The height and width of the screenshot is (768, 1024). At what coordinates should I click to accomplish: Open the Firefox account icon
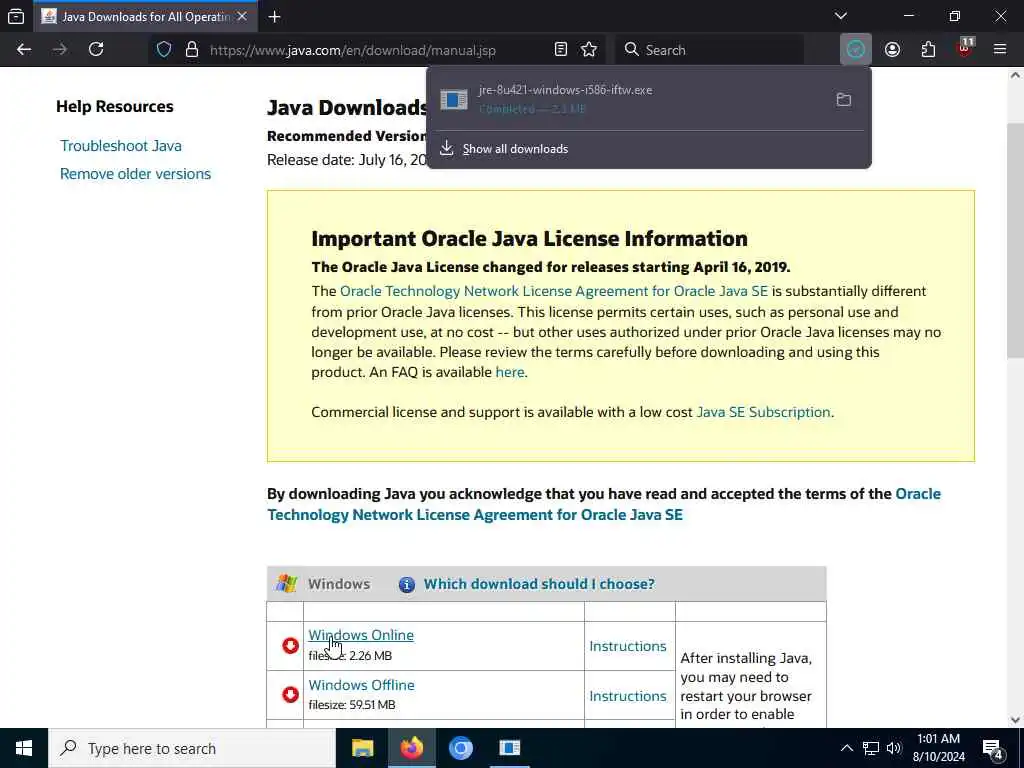[892, 50]
